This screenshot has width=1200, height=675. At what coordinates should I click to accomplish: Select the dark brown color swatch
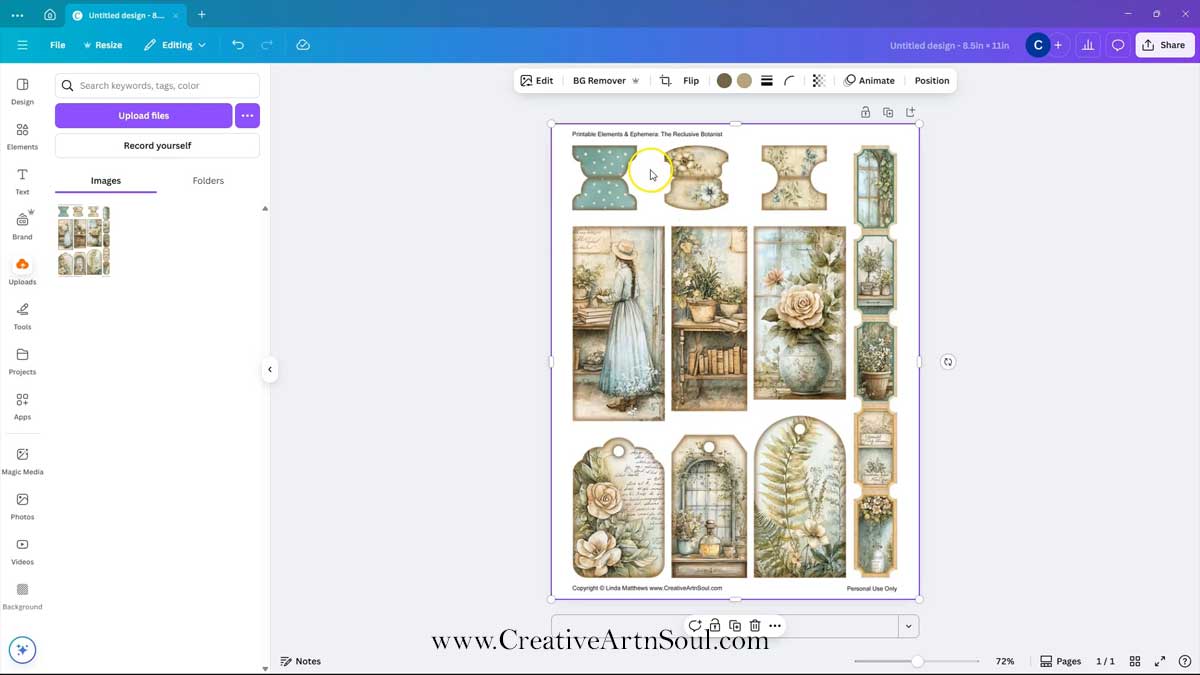click(724, 81)
